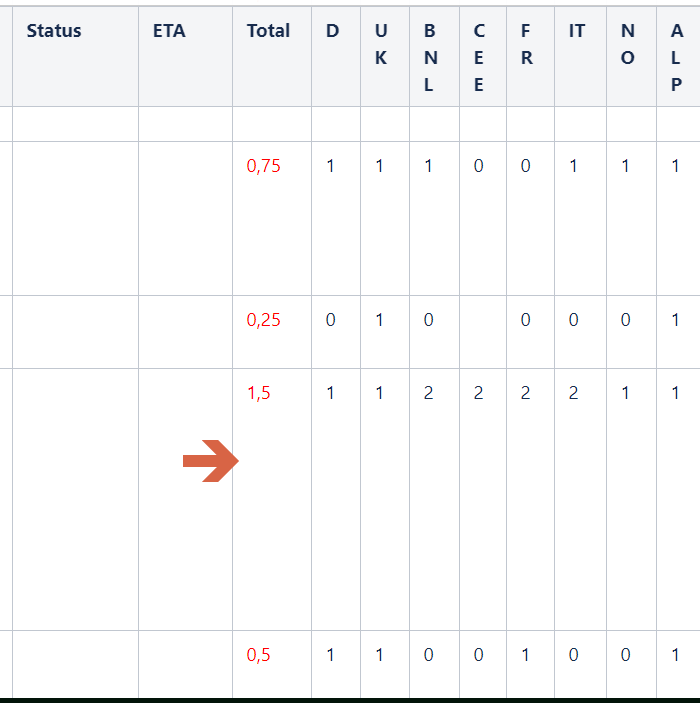The image size is (700, 703).
Task: Click the FR value 1 in 0,5 row
Action: 525,655
